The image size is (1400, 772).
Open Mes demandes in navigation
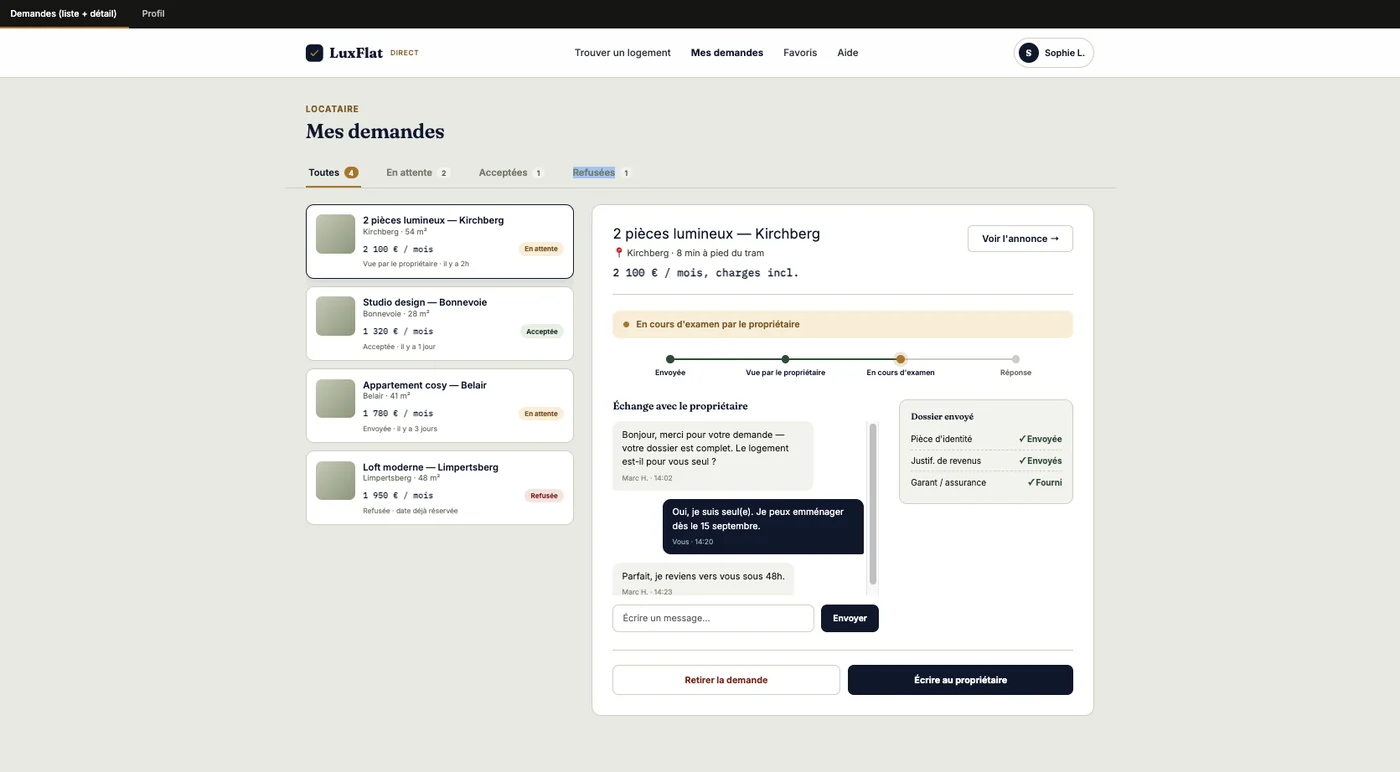(x=727, y=53)
